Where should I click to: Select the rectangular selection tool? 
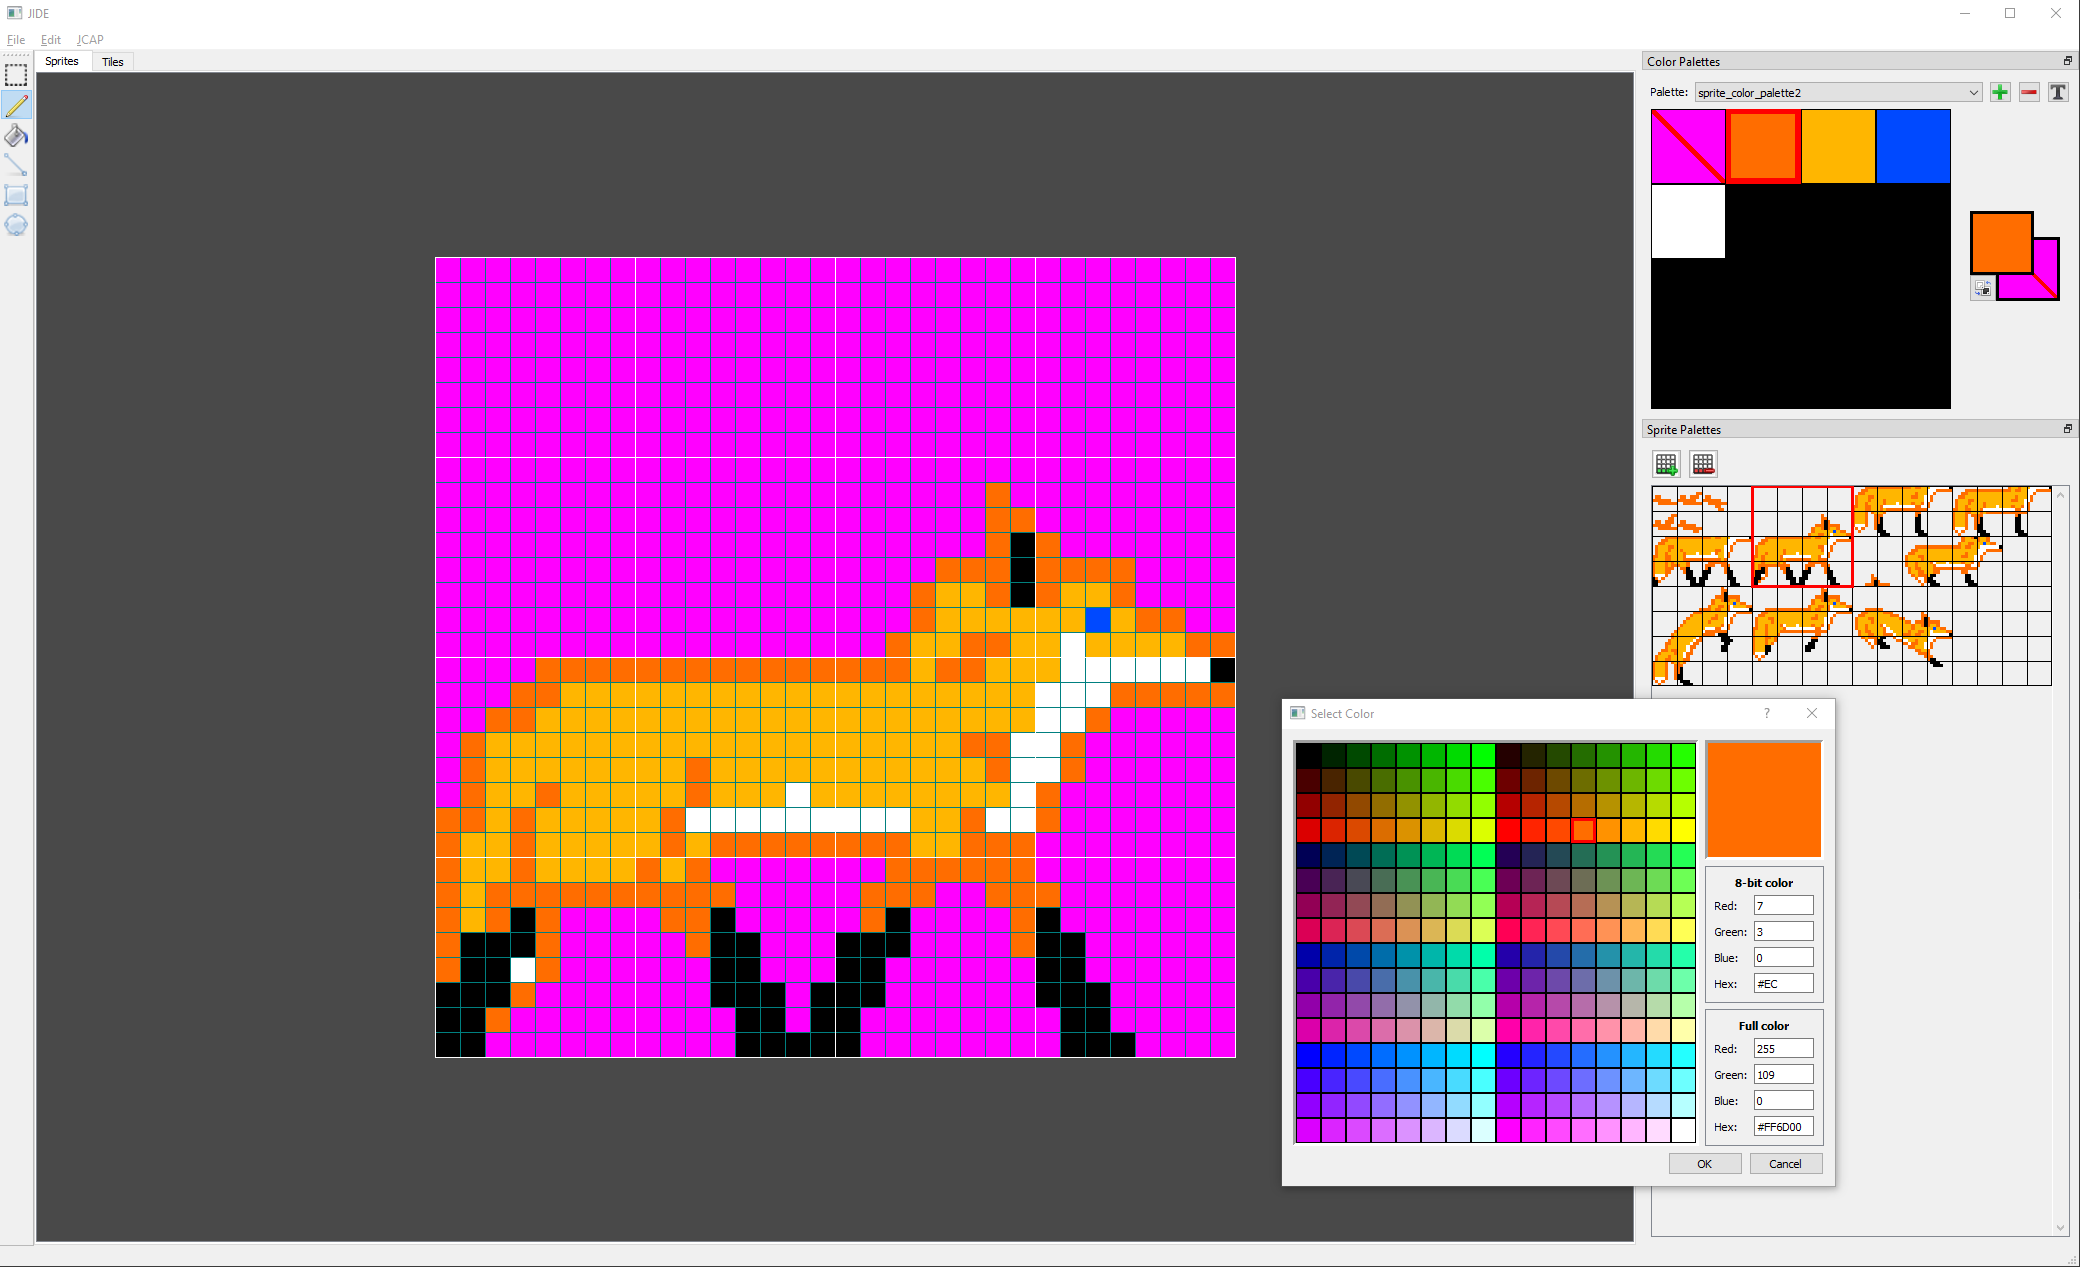(16, 75)
